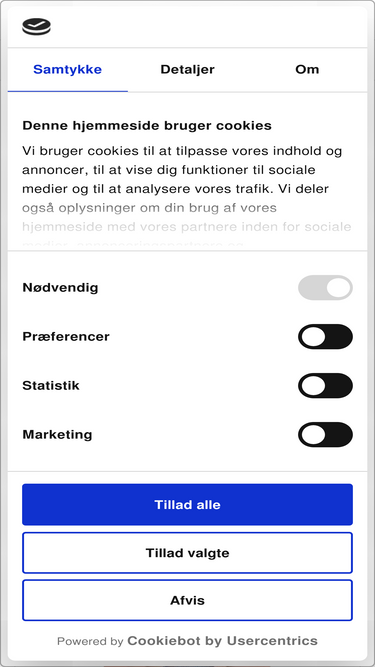Click the Cookiebot checkmark logo icon
The image size is (375, 667).
coord(37,27)
